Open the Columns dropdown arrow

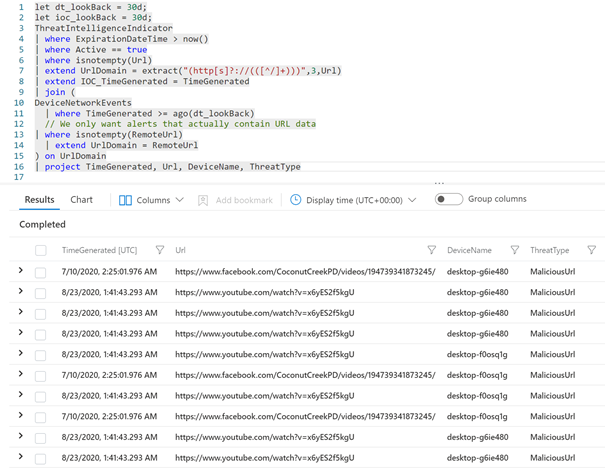180,200
